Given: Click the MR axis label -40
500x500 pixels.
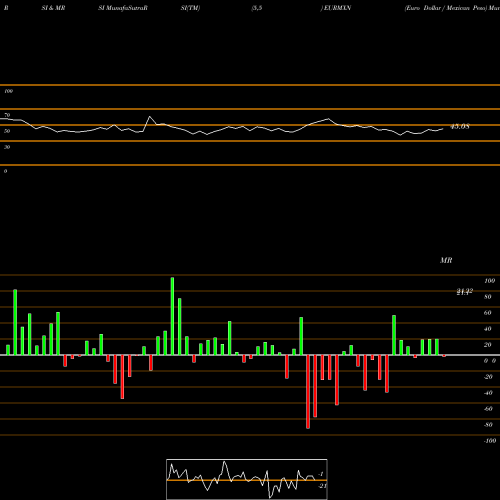Looking at the screenshot, I should pos(488,393).
